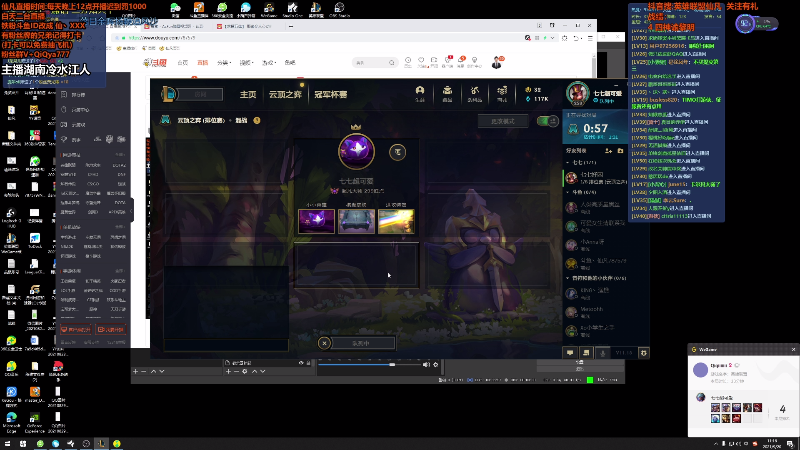Collapse the third friend group, showing 0 of 6 online

tap(568, 278)
